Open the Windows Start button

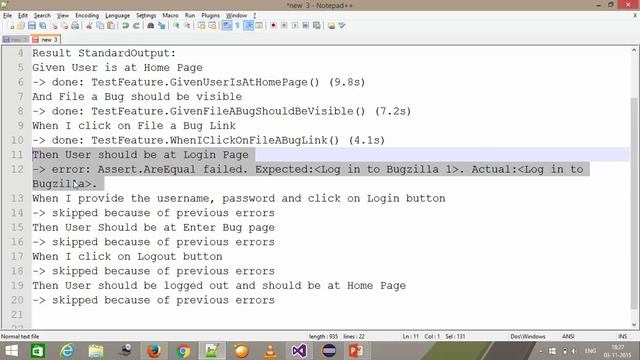pyautogui.click(x=11, y=351)
